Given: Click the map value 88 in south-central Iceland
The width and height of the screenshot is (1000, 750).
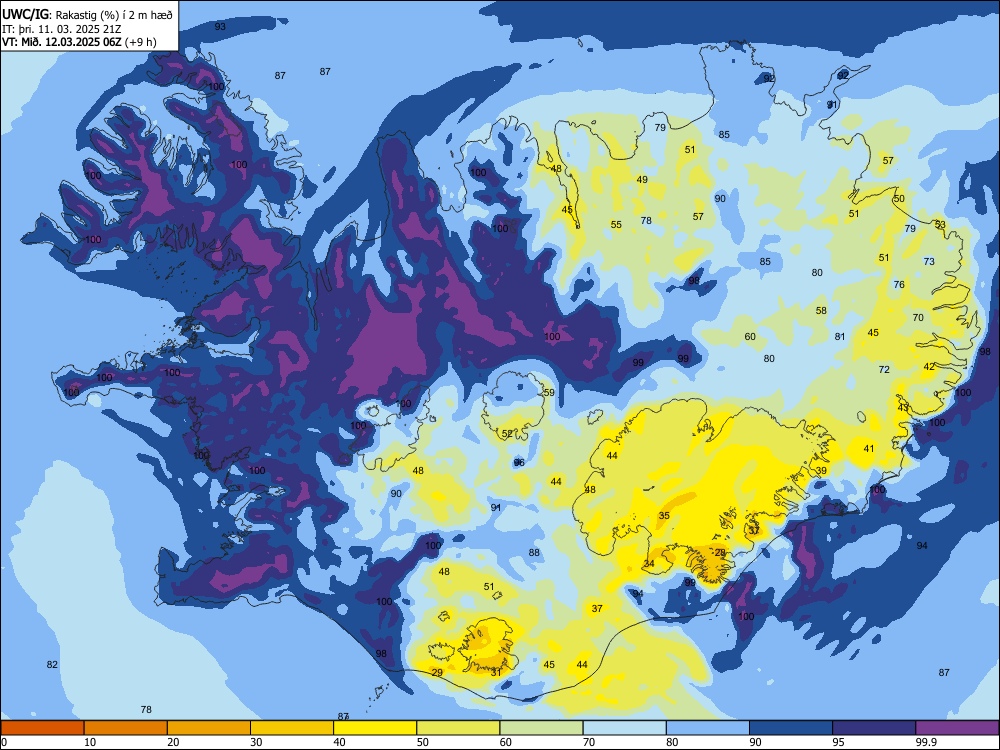Looking at the screenshot, I should [x=534, y=553].
